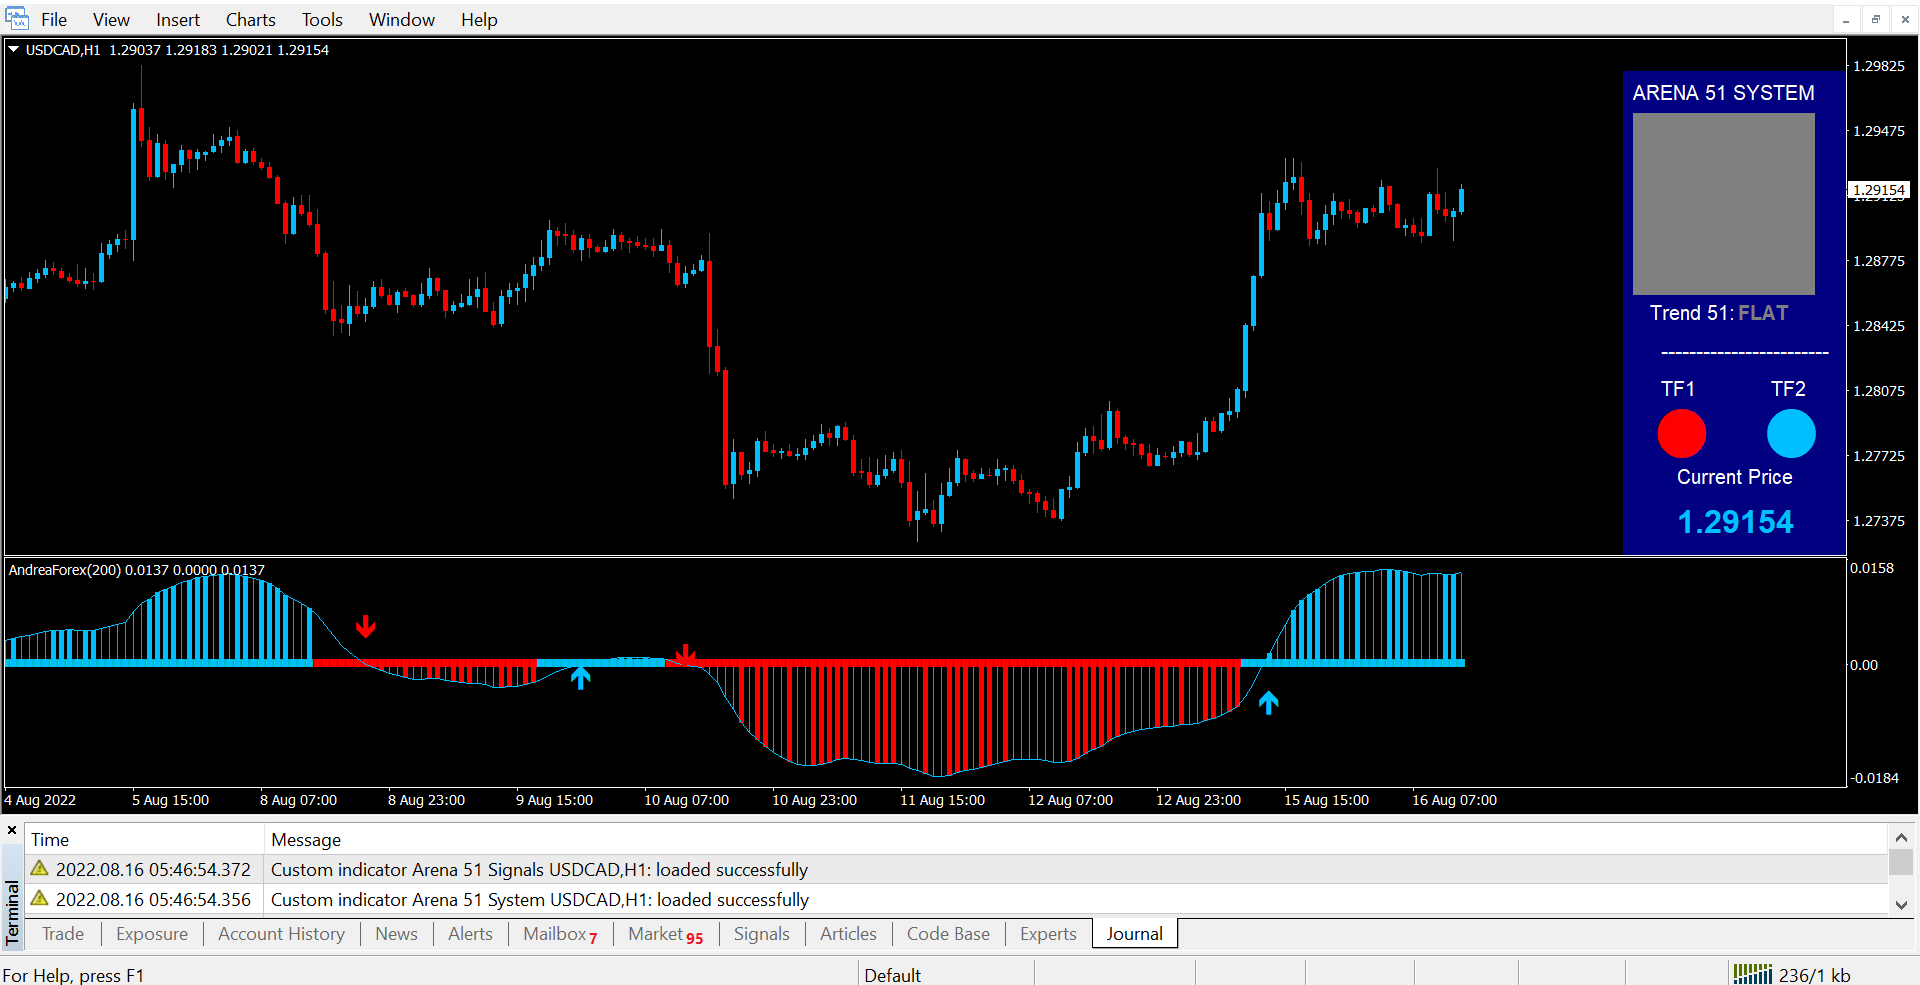This screenshot has width=1920, height=985.
Task: Click the red TF1 circle indicator
Action: point(1681,434)
